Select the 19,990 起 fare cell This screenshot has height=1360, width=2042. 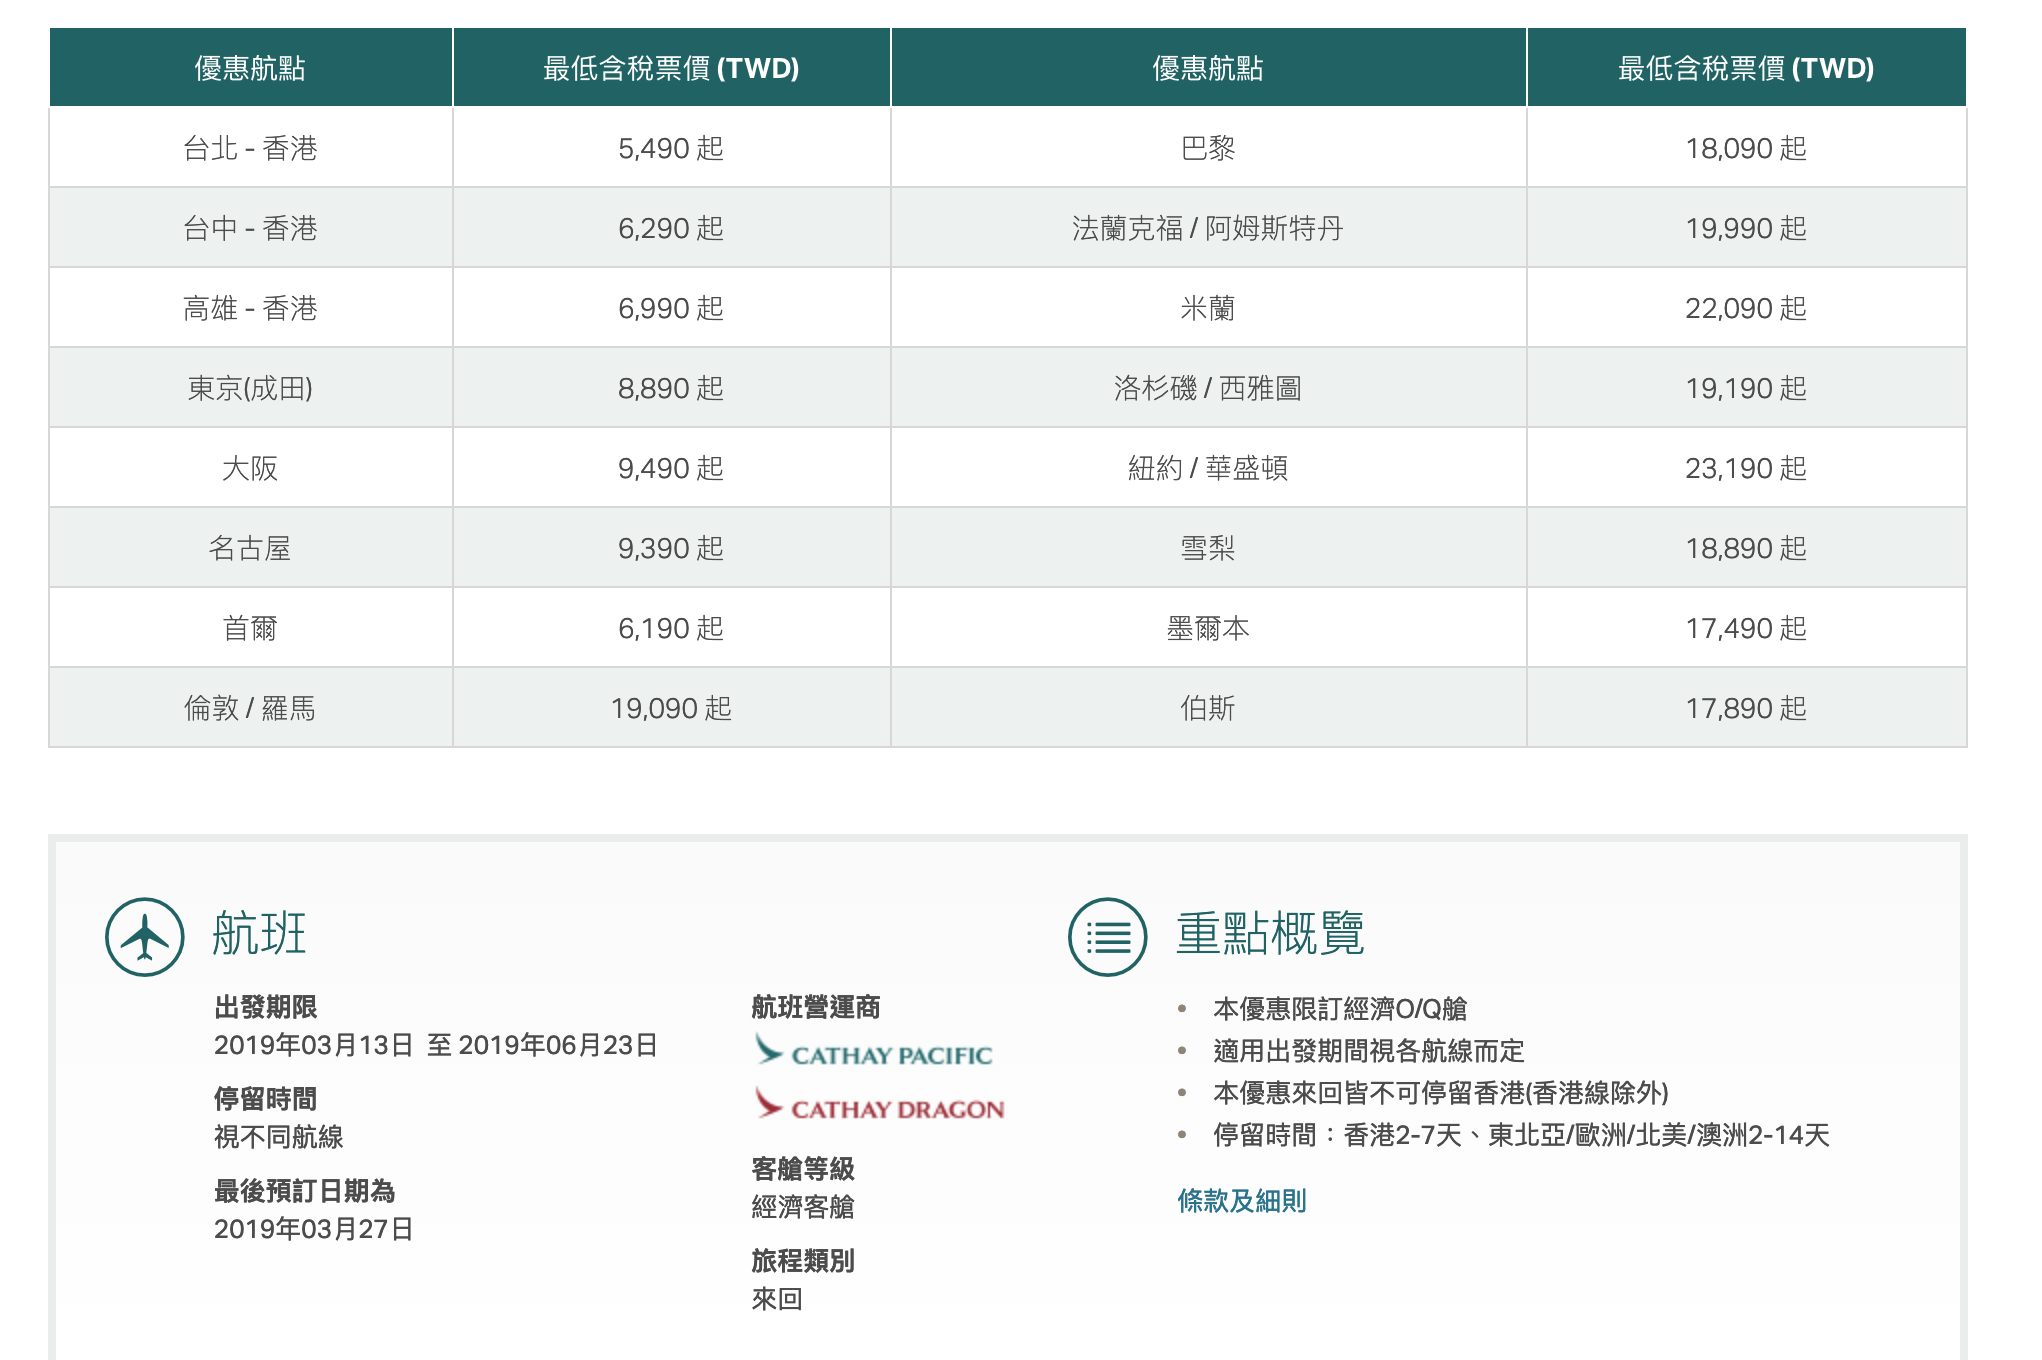click(1746, 228)
